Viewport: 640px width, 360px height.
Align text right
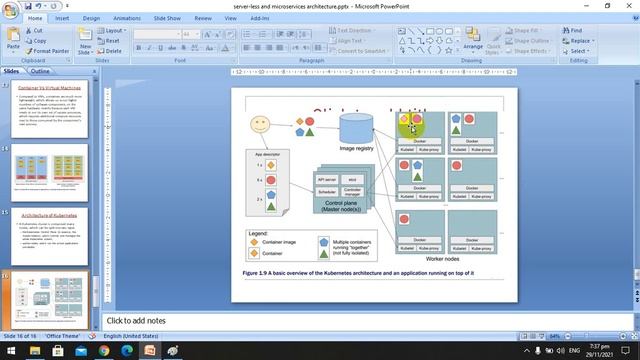(x=269, y=48)
